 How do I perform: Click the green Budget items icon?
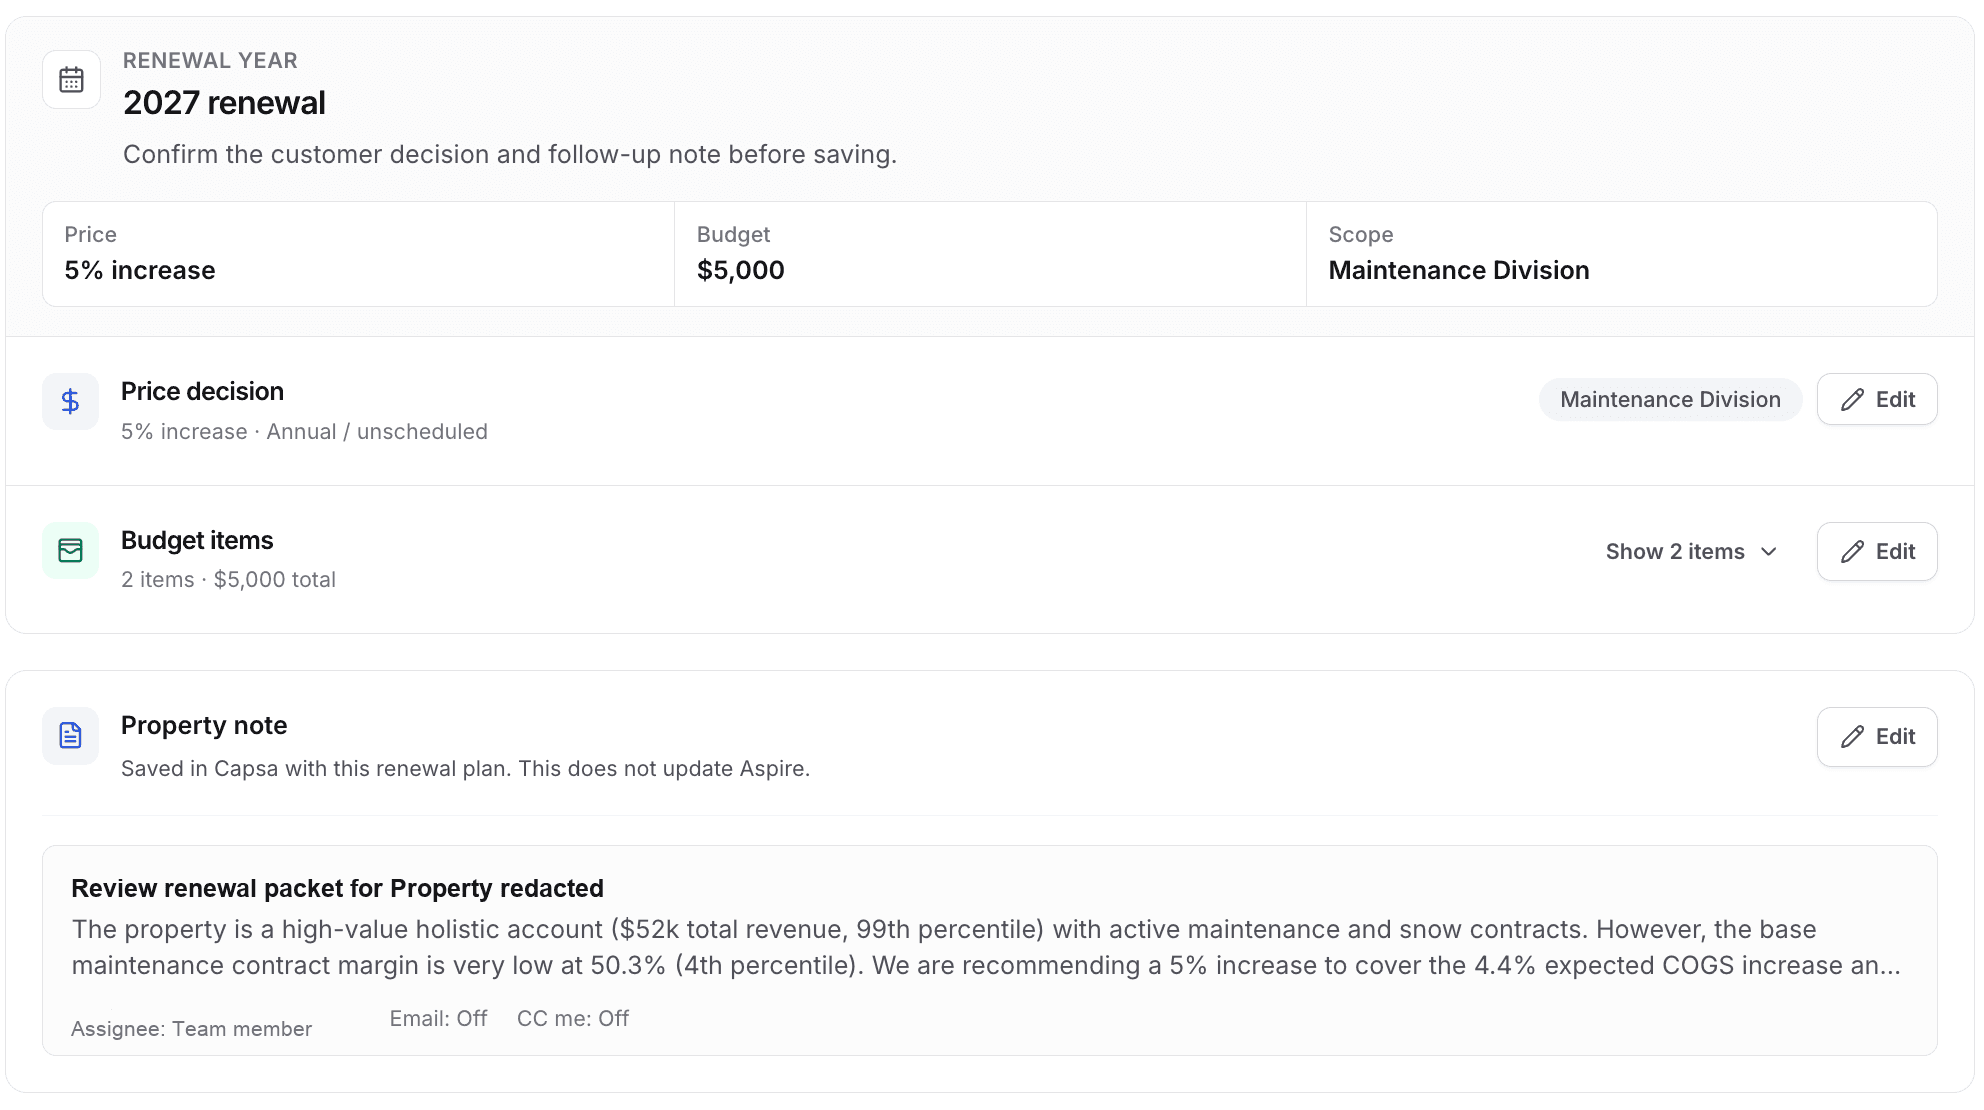click(70, 551)
